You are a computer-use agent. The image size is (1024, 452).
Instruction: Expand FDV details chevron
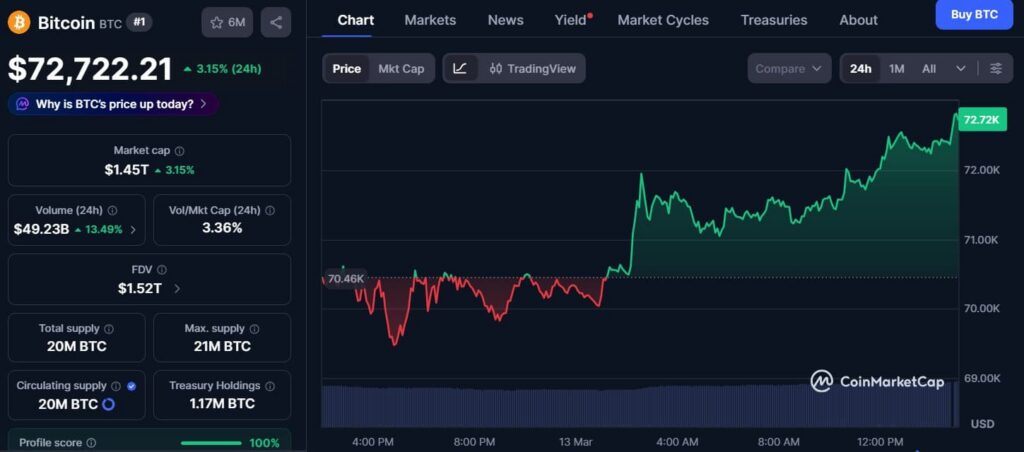coord(177,289)
